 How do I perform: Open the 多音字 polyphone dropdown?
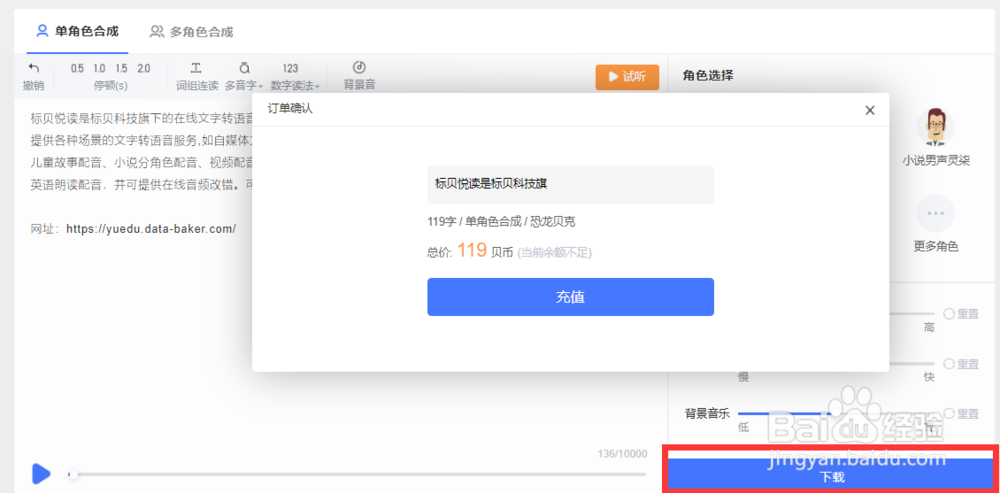tap(244, 85)
